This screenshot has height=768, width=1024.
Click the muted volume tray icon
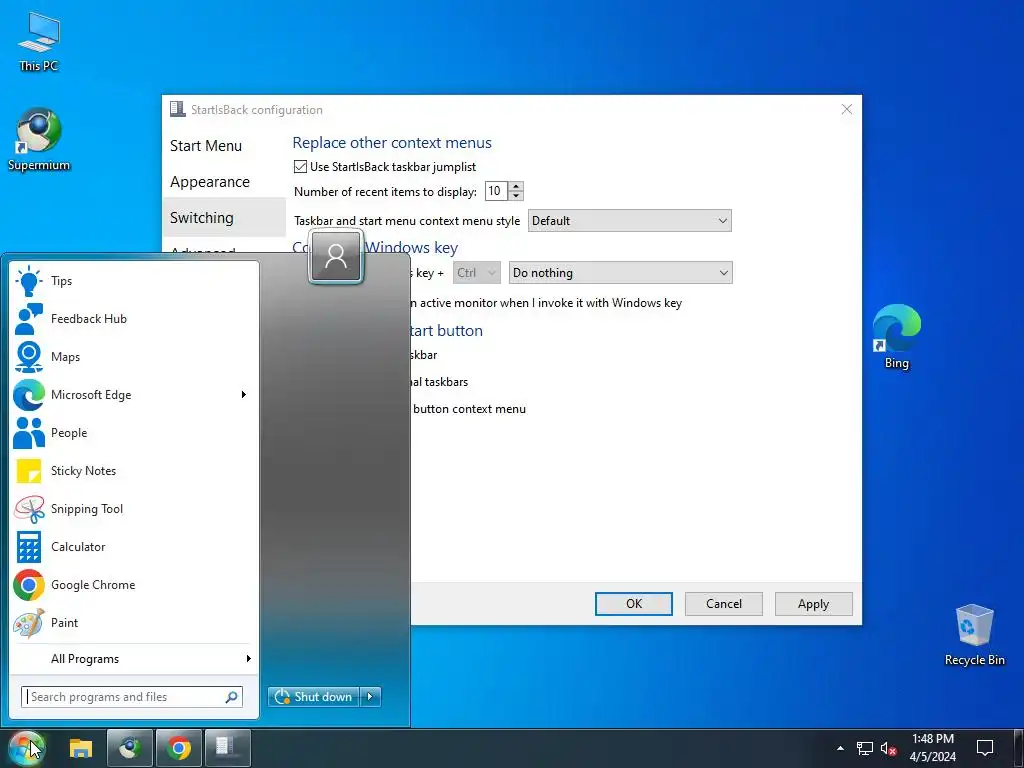point(888,748)
